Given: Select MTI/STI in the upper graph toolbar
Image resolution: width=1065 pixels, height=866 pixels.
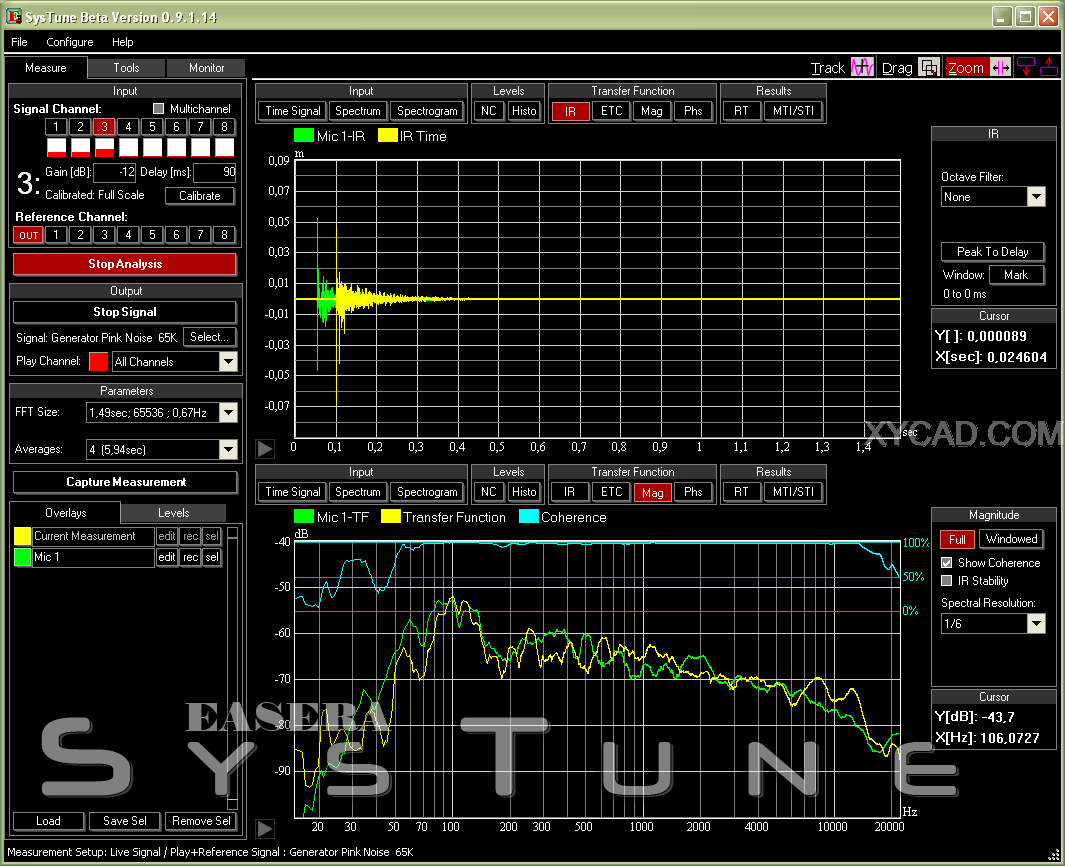Looking at the screenshot, I should pos(793,111).
